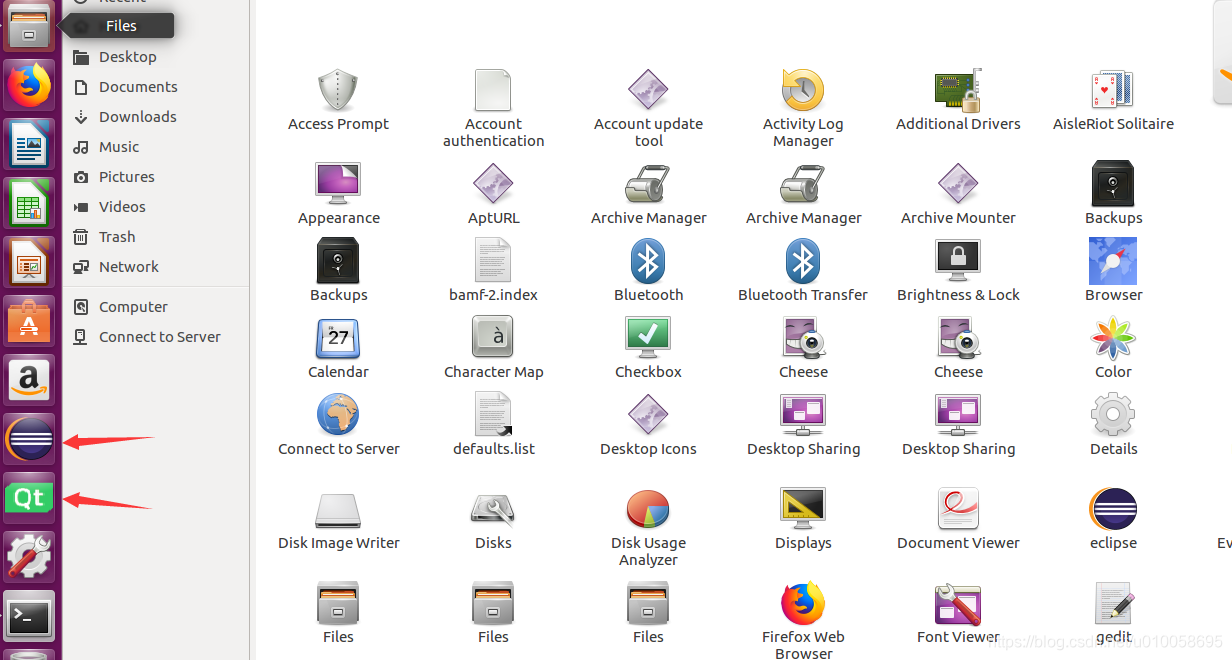Viewport: 1232px width, 660px height.
Task: Select the Details gear icon
Action: tap(1113, 415)
